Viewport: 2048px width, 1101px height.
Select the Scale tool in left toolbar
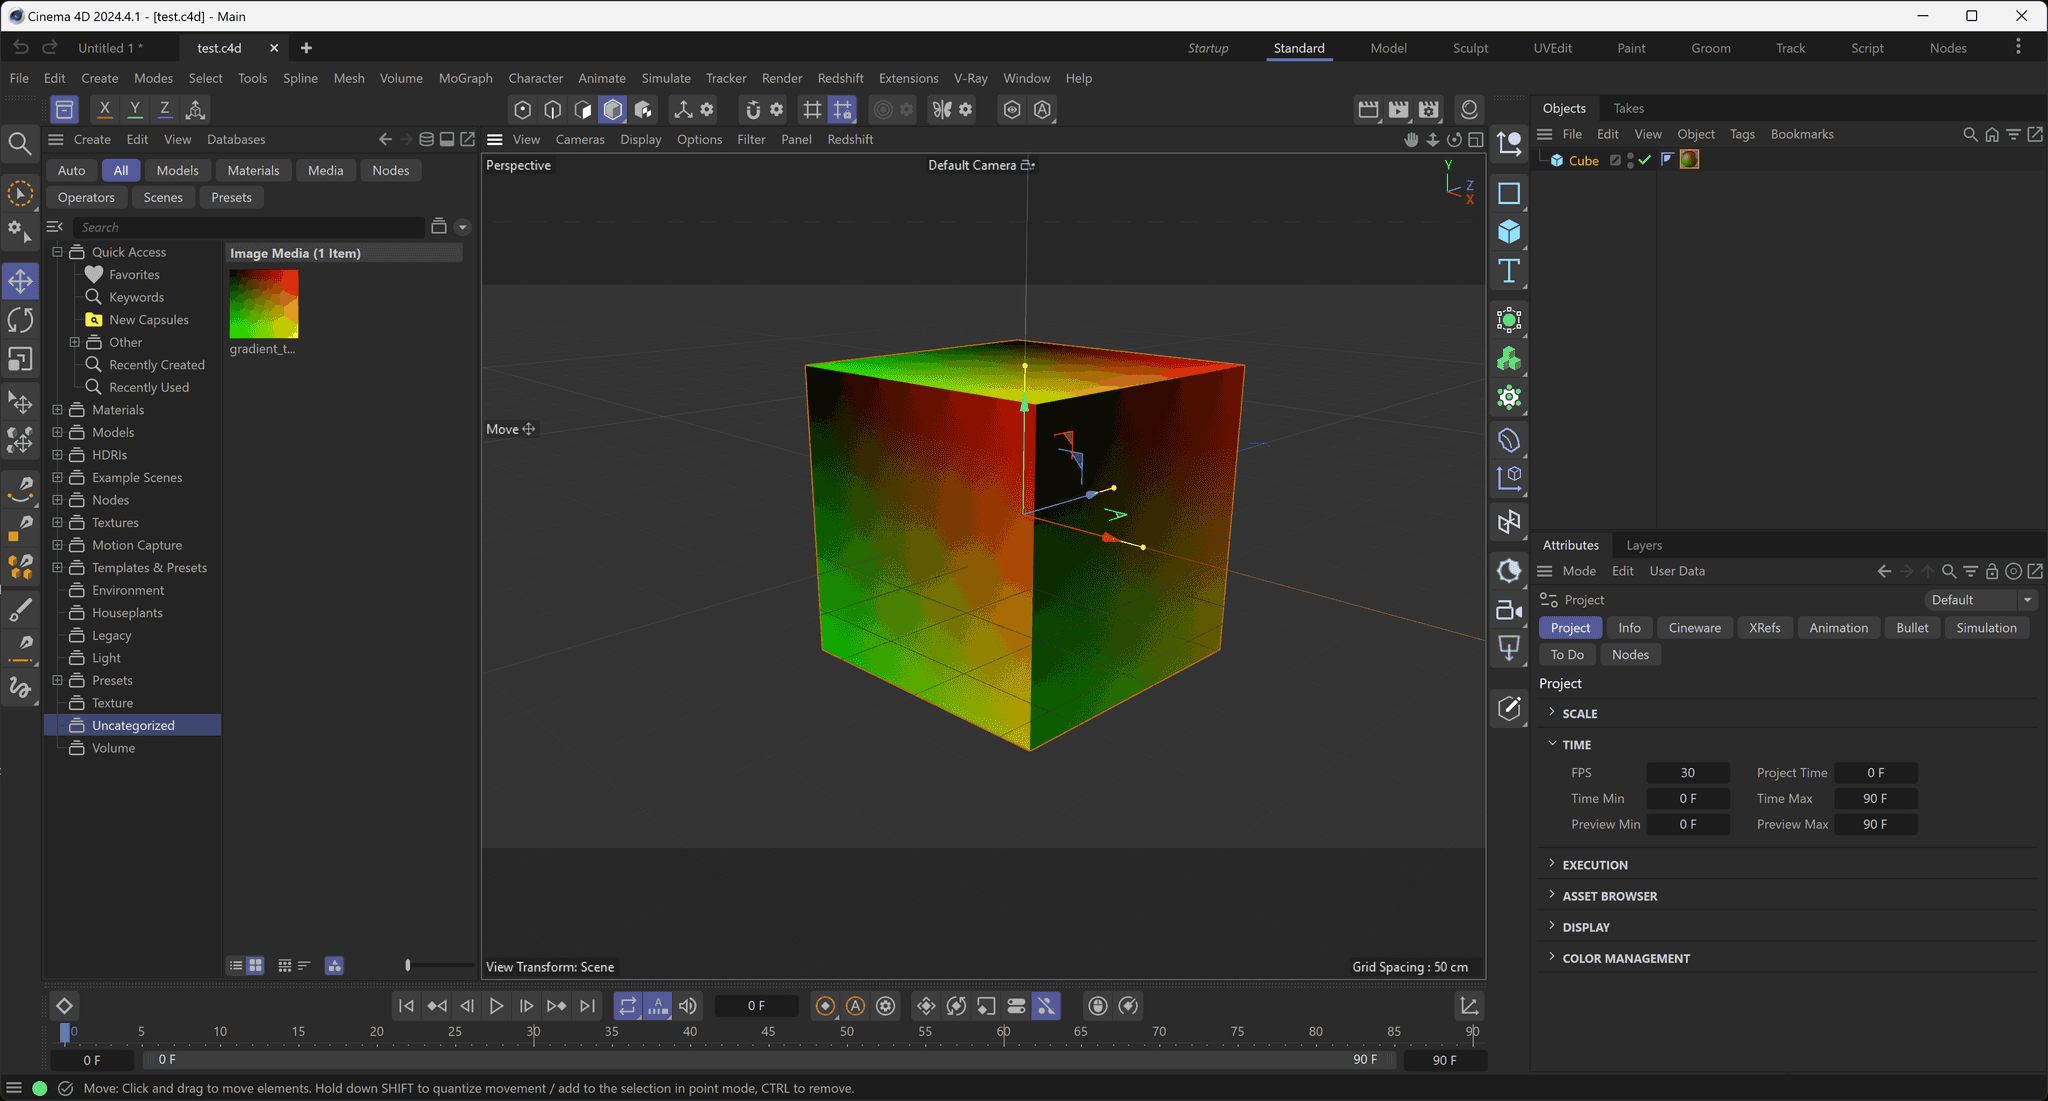tap(21, 359)
